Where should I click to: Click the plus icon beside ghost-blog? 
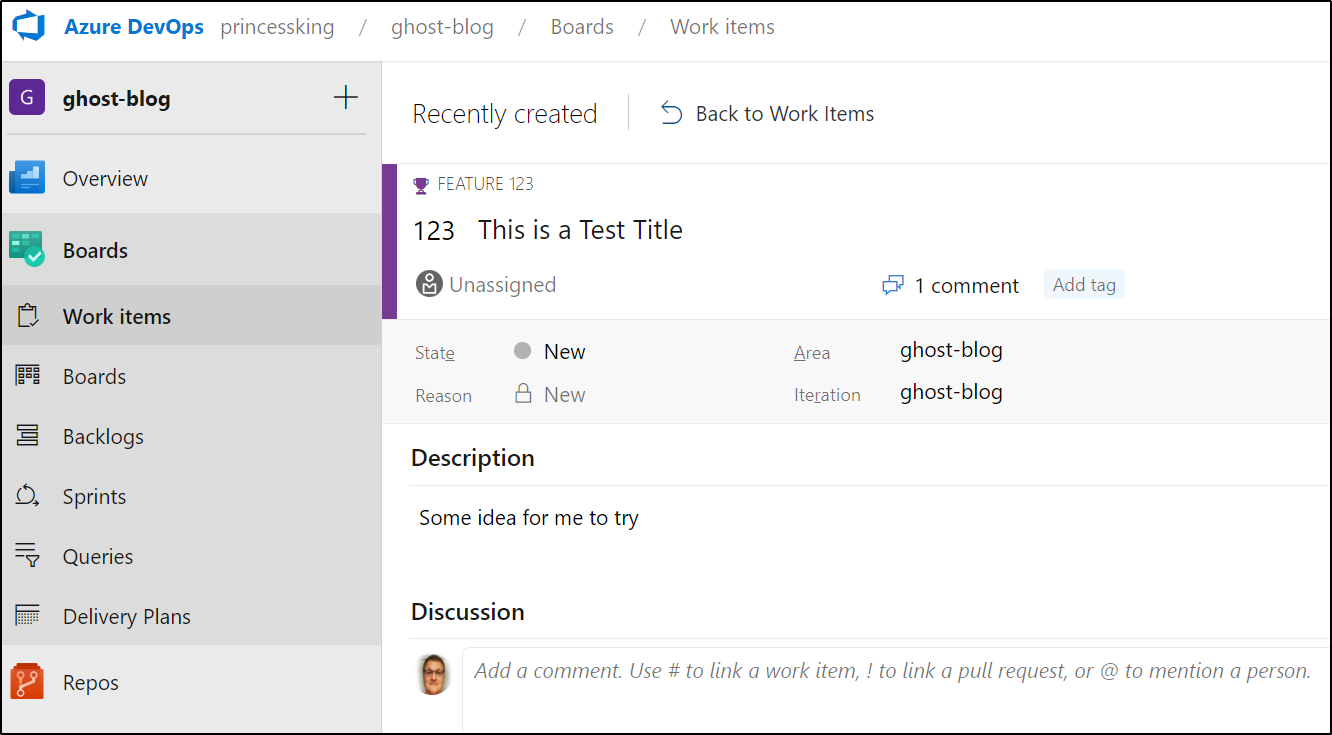click(x=345, y=97)
